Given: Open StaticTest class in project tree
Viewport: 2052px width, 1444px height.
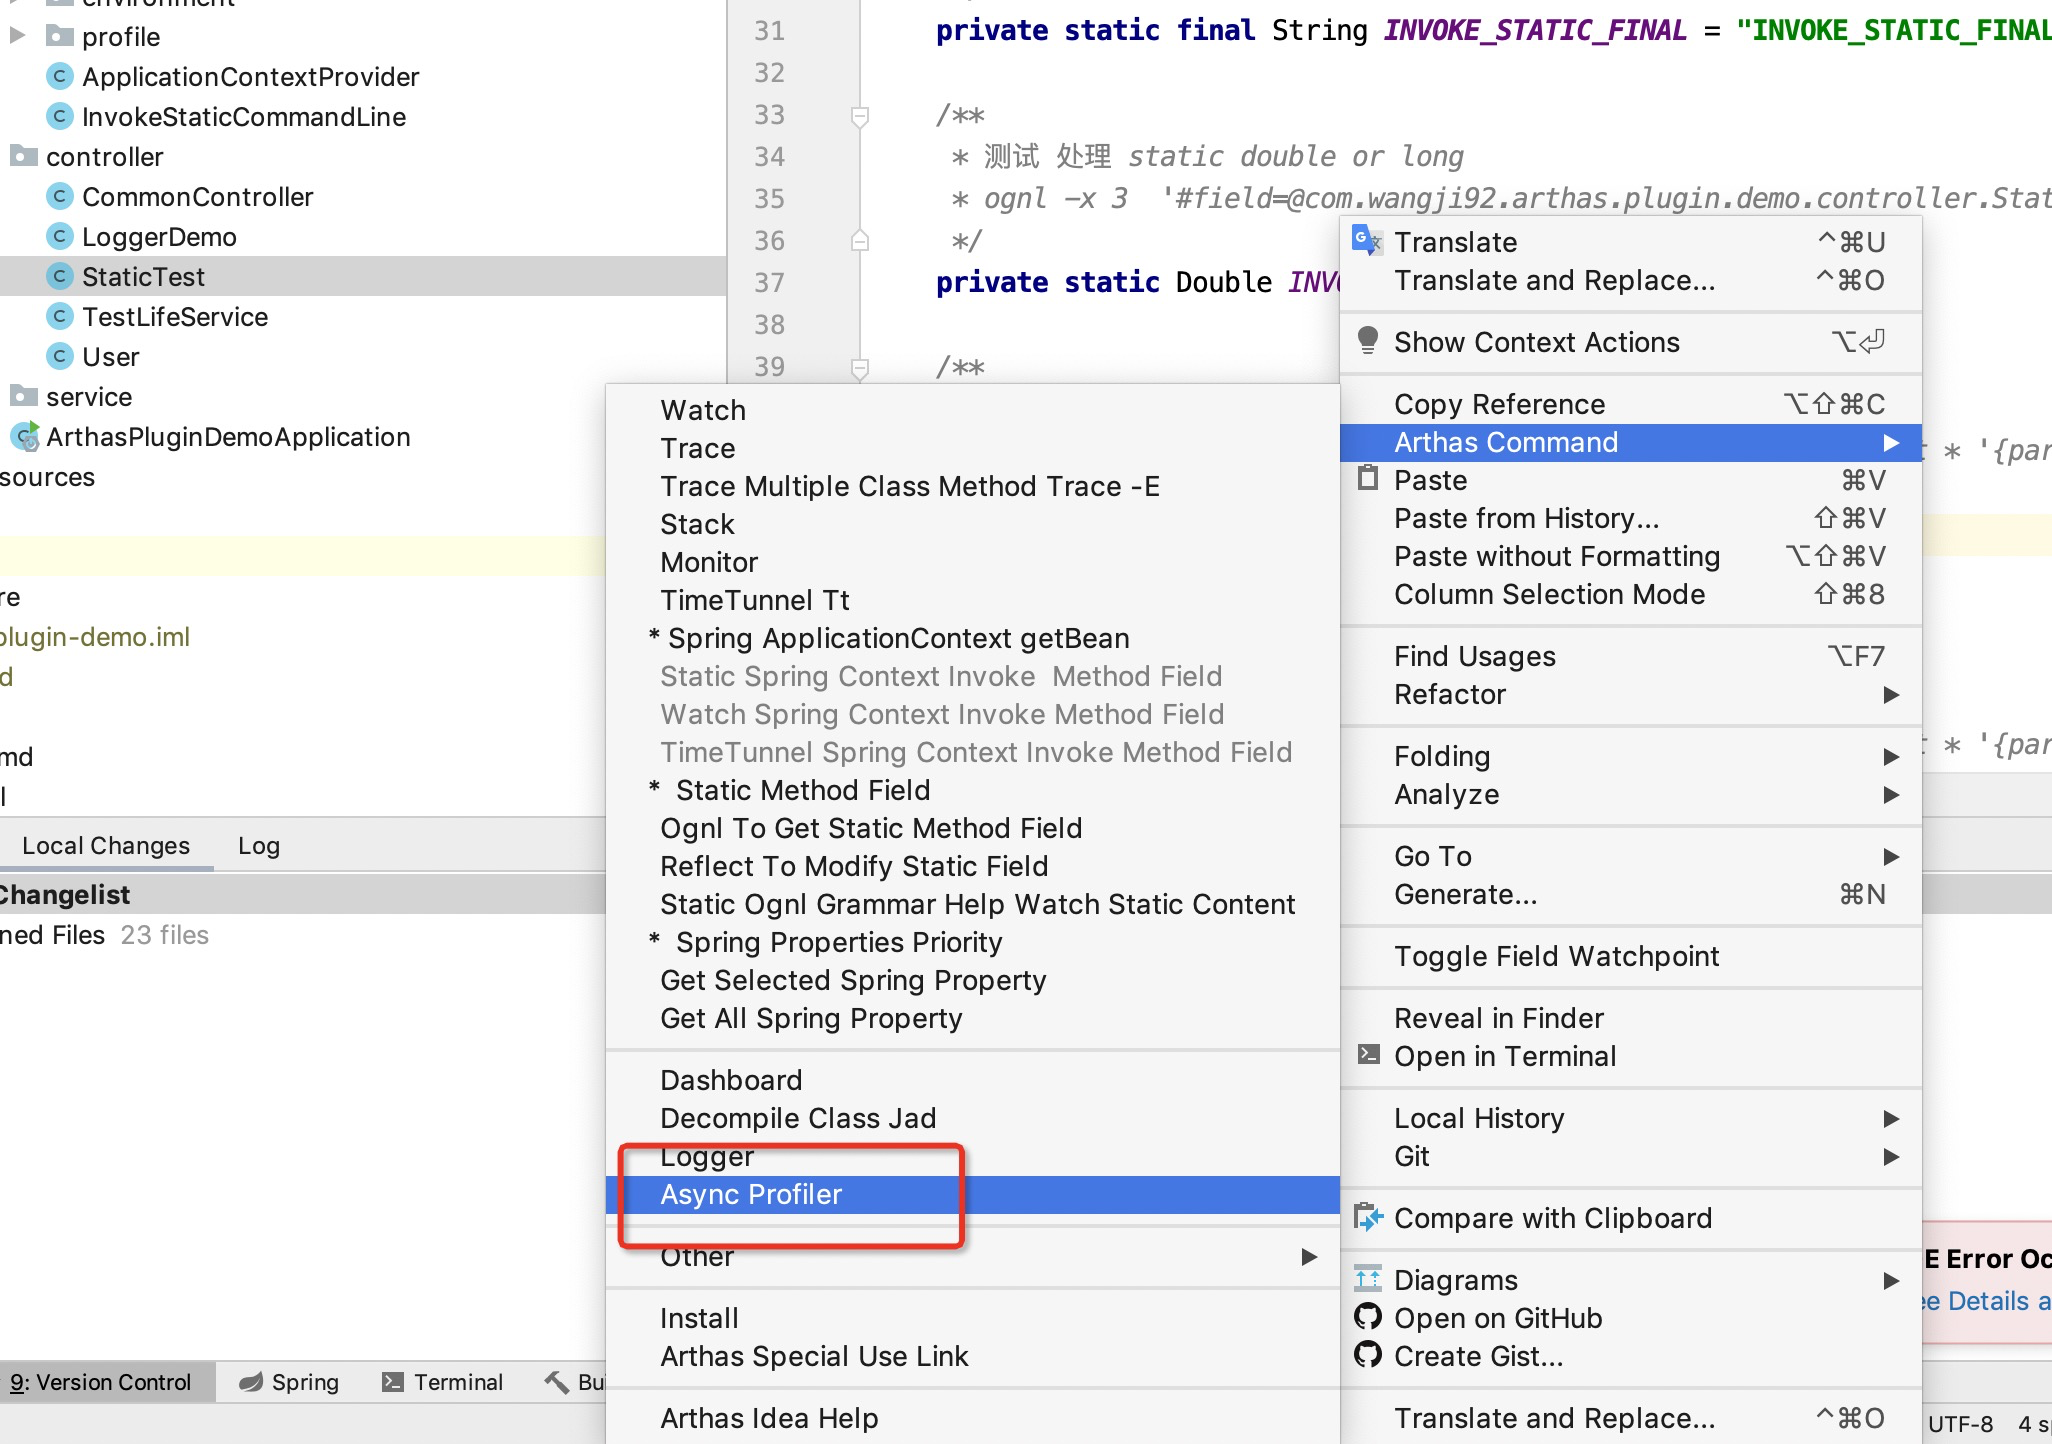Looking at the screenshot, I should [x=143, y=277].
